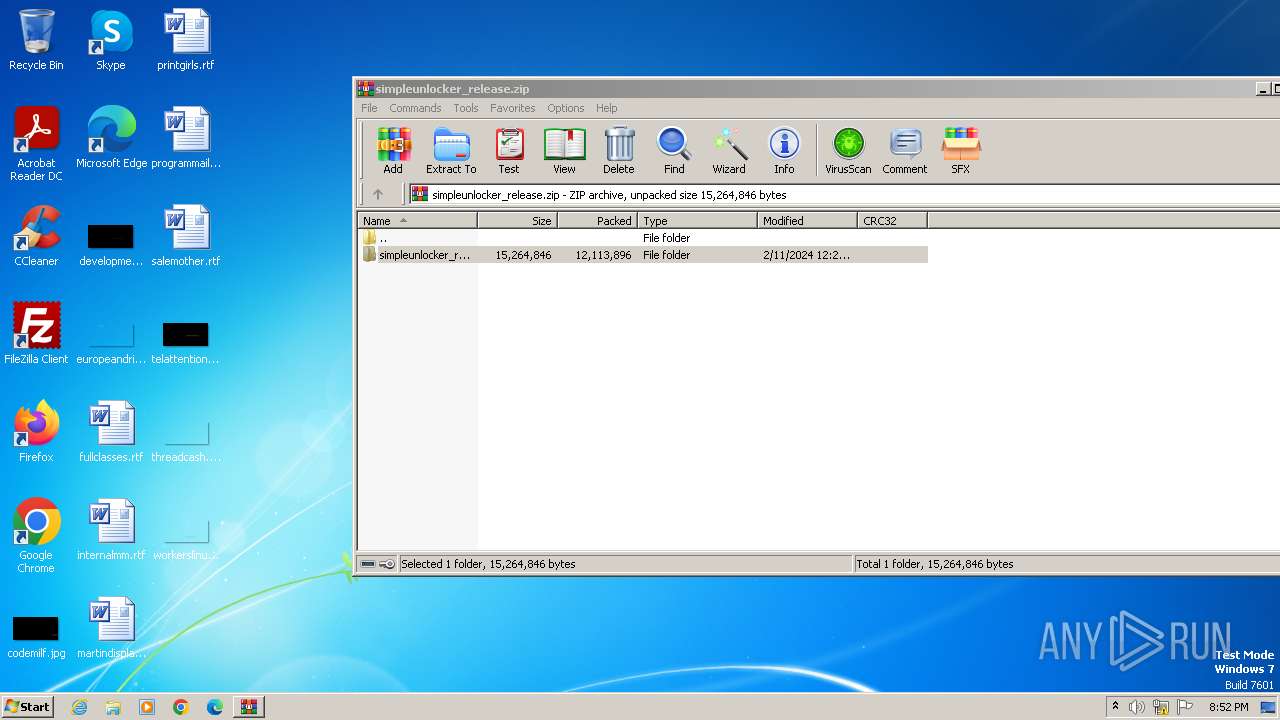Open Media Player from the taskbar
1280x720 pixels.
point(147,707)
